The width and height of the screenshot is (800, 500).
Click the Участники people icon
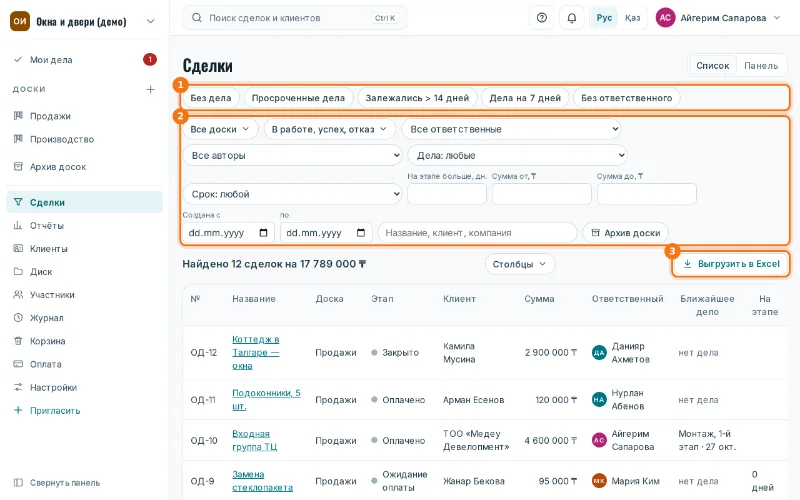click(x=18, y=294)
